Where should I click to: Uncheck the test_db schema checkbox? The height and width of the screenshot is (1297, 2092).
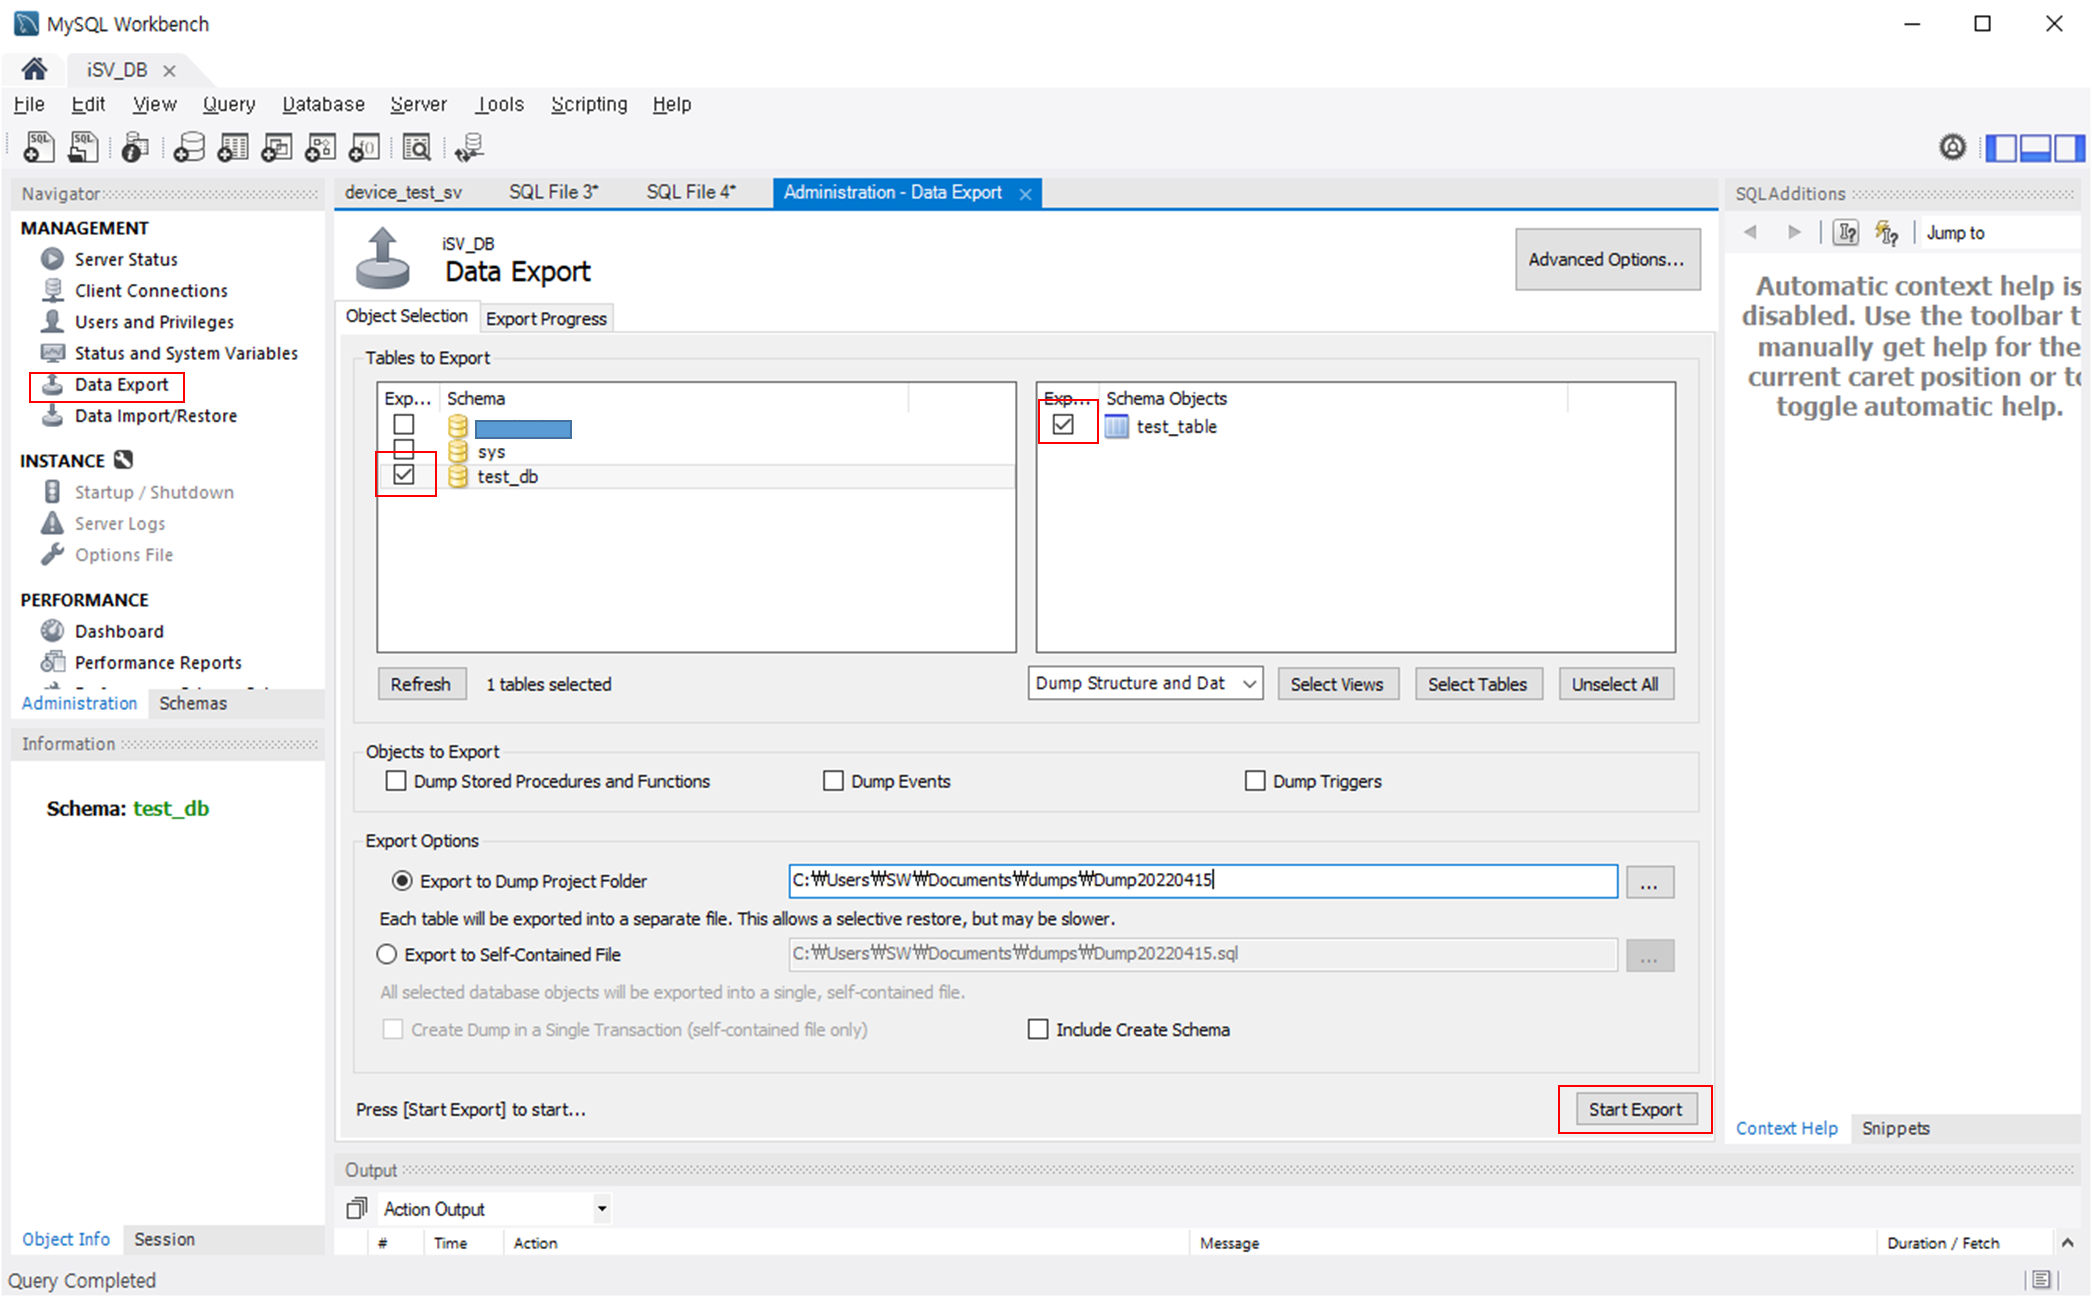(404, 475)
